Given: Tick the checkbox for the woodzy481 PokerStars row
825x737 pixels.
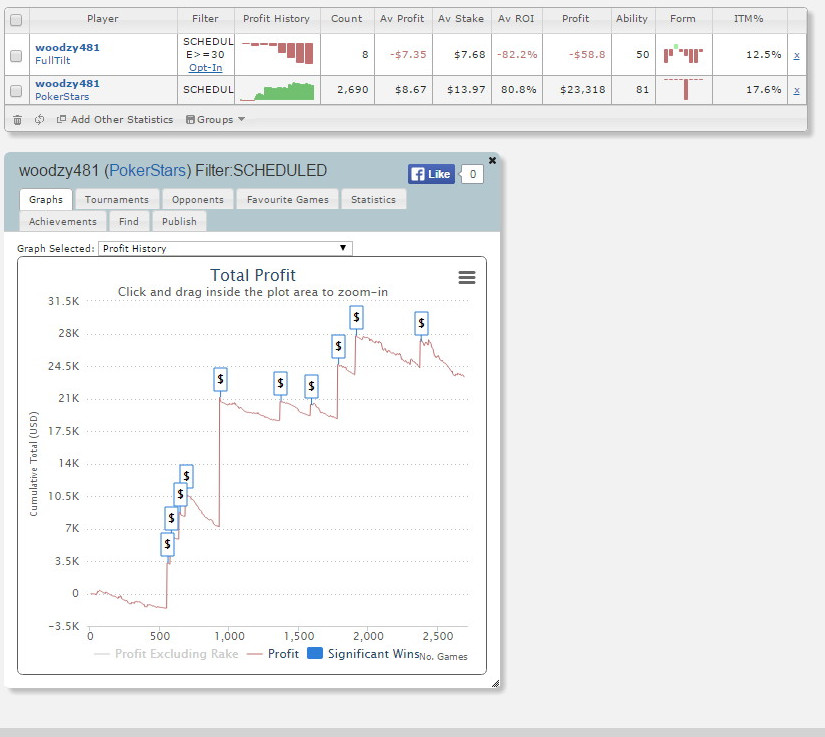Looking at the screenshot, I should point(16,90).
